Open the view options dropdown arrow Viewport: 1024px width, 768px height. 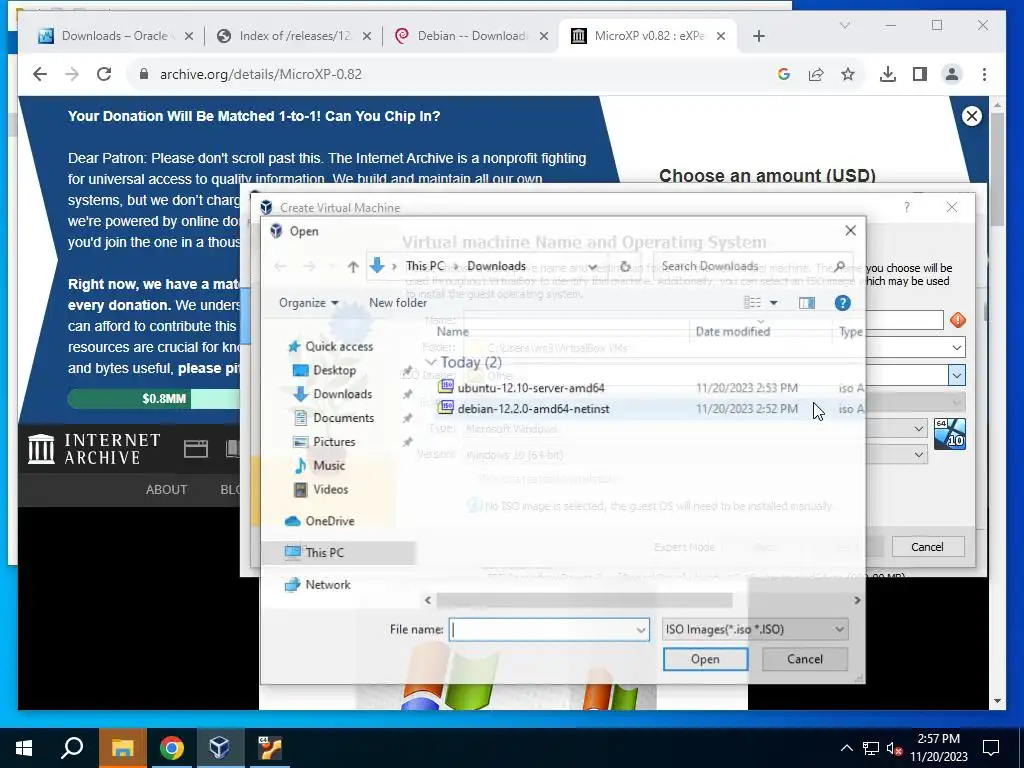(x=774, y=303)
